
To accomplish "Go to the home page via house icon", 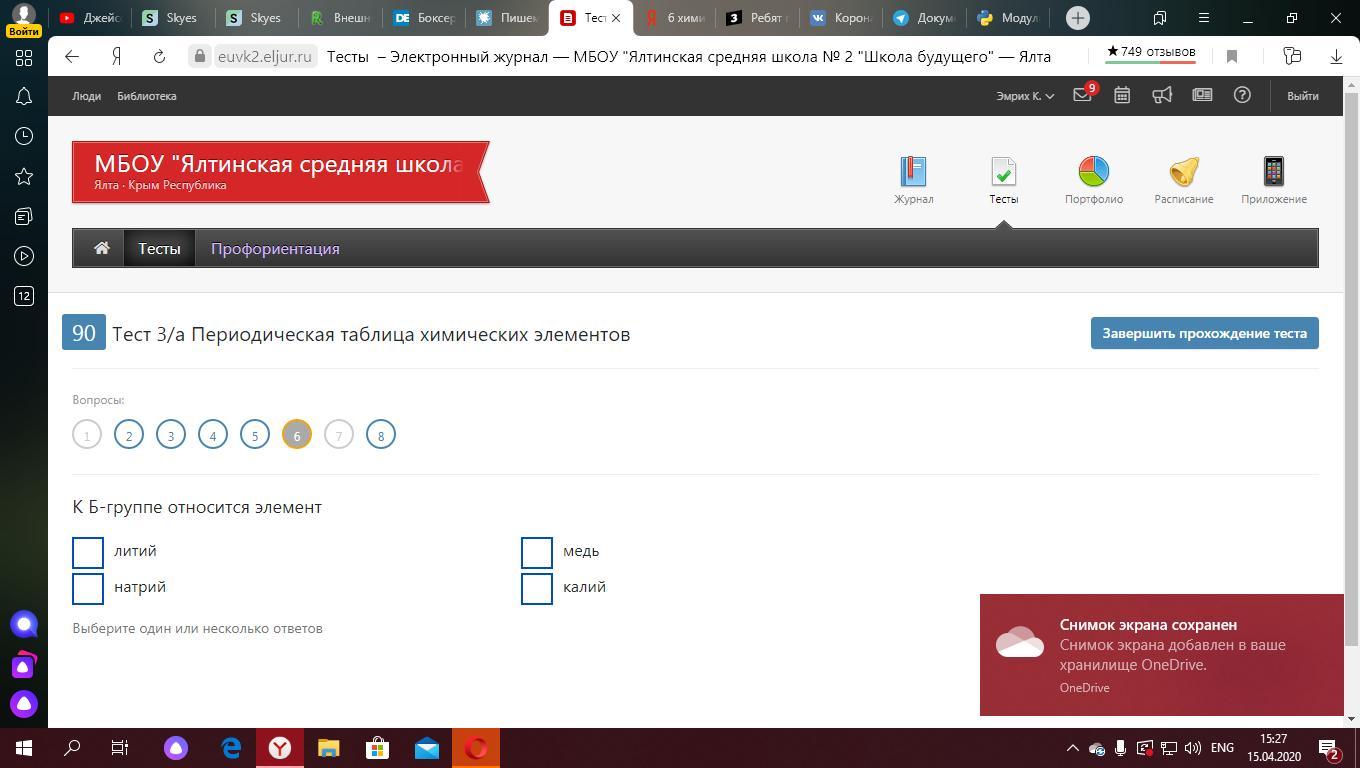I will click(102, 248).
